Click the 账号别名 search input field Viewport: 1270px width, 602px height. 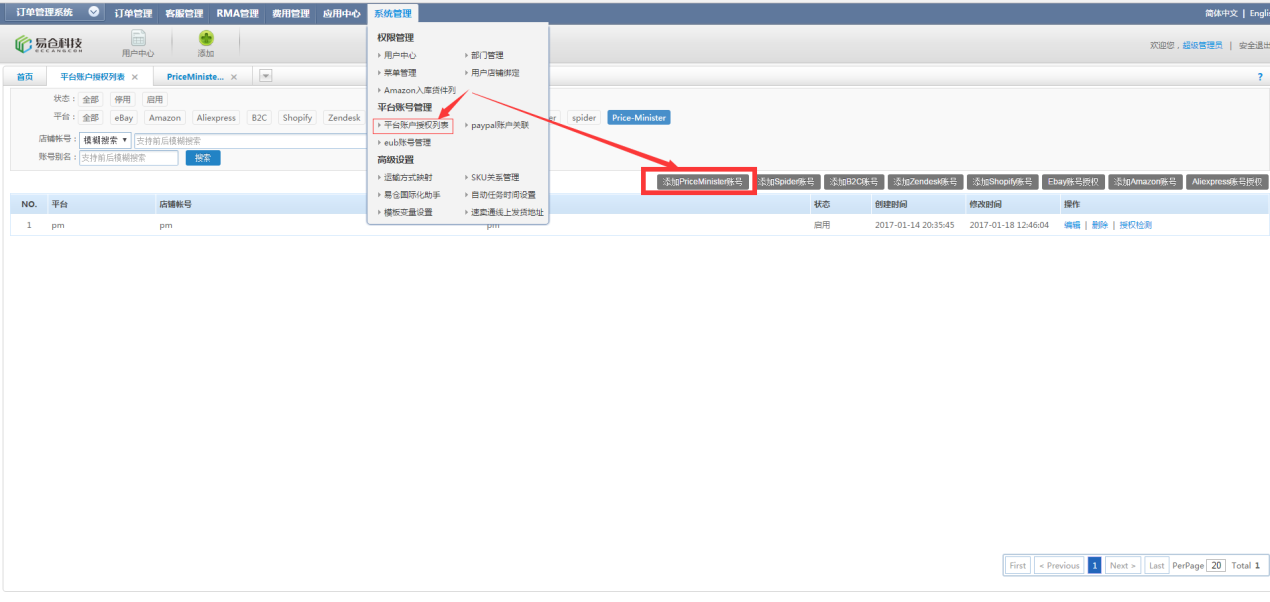[128, 158]
